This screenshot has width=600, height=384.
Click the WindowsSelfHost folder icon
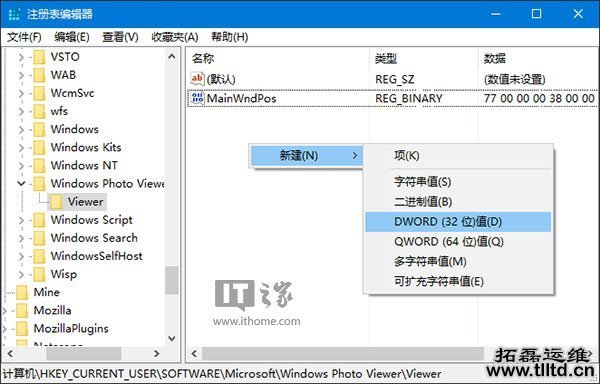(x=39, y=256)
